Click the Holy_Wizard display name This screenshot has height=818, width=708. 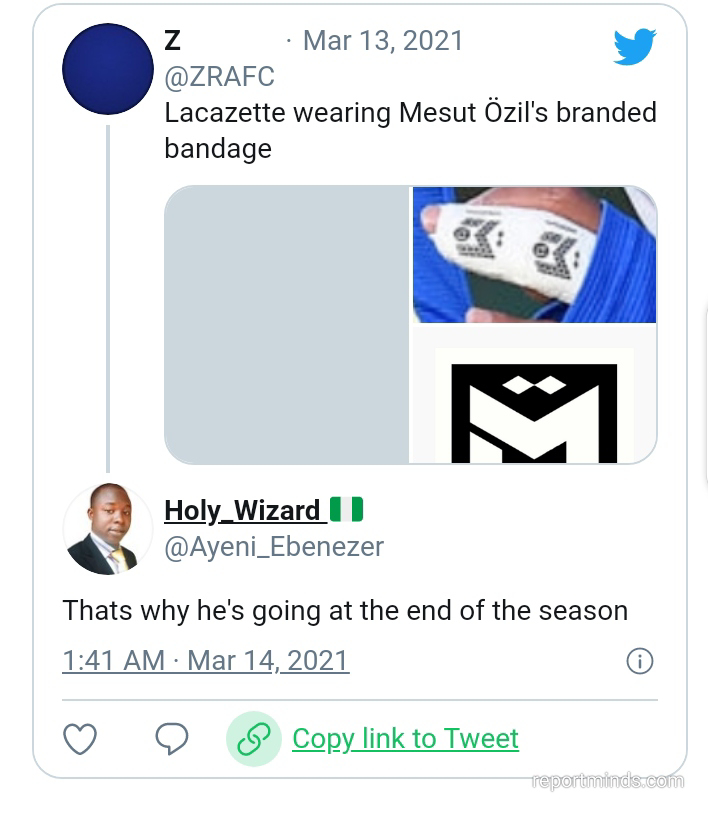[x=242, y=510]
